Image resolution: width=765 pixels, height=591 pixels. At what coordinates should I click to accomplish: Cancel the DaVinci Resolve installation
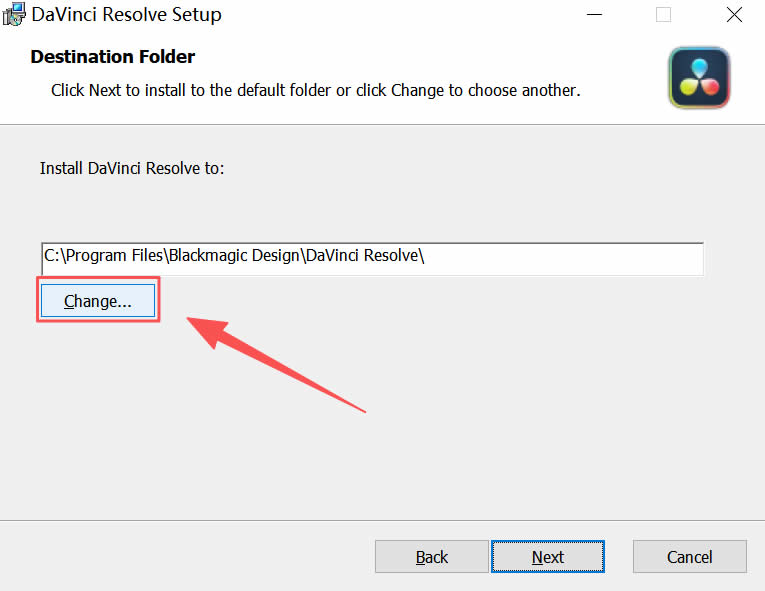point(689,556)
